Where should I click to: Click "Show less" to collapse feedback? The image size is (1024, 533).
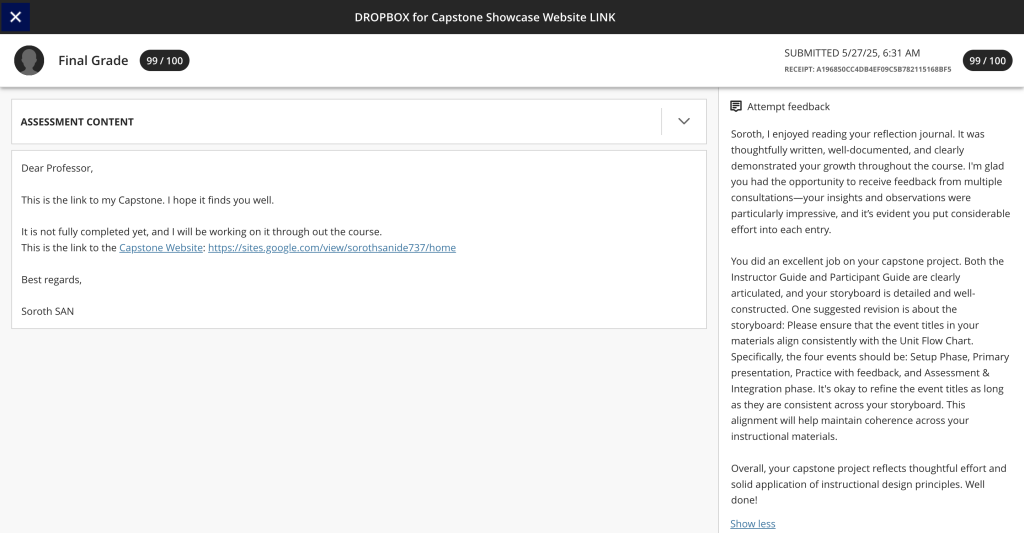(752, 524)
